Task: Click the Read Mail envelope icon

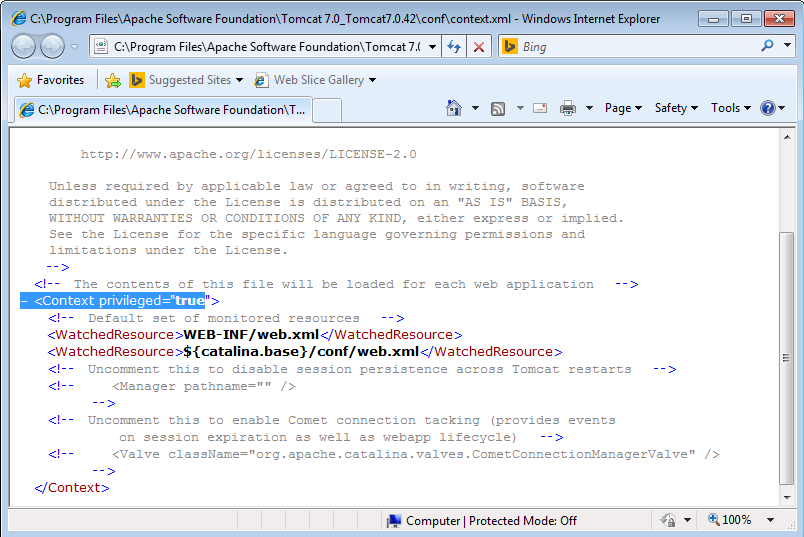Action: click(540, 108)
